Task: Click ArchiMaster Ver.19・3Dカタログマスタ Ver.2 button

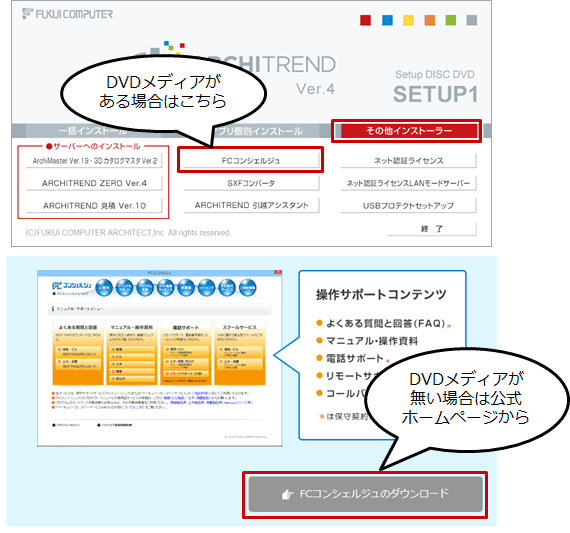Action: [x=94, y=161]
